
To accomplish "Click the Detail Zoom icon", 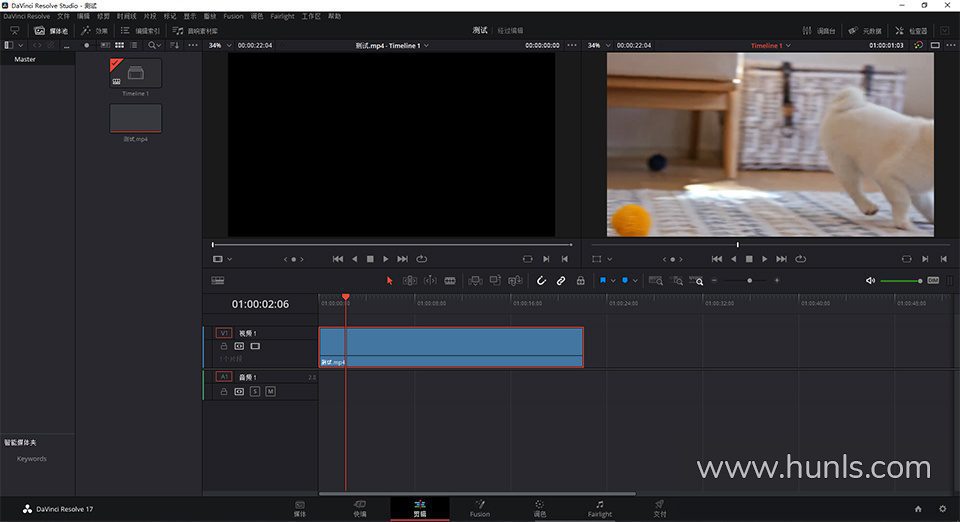I will pos(677,281).
